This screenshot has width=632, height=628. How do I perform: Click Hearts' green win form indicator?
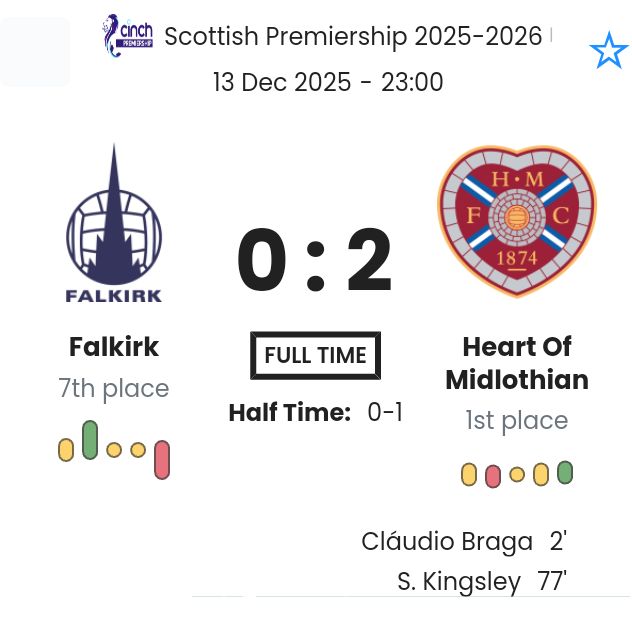[565, 472]
